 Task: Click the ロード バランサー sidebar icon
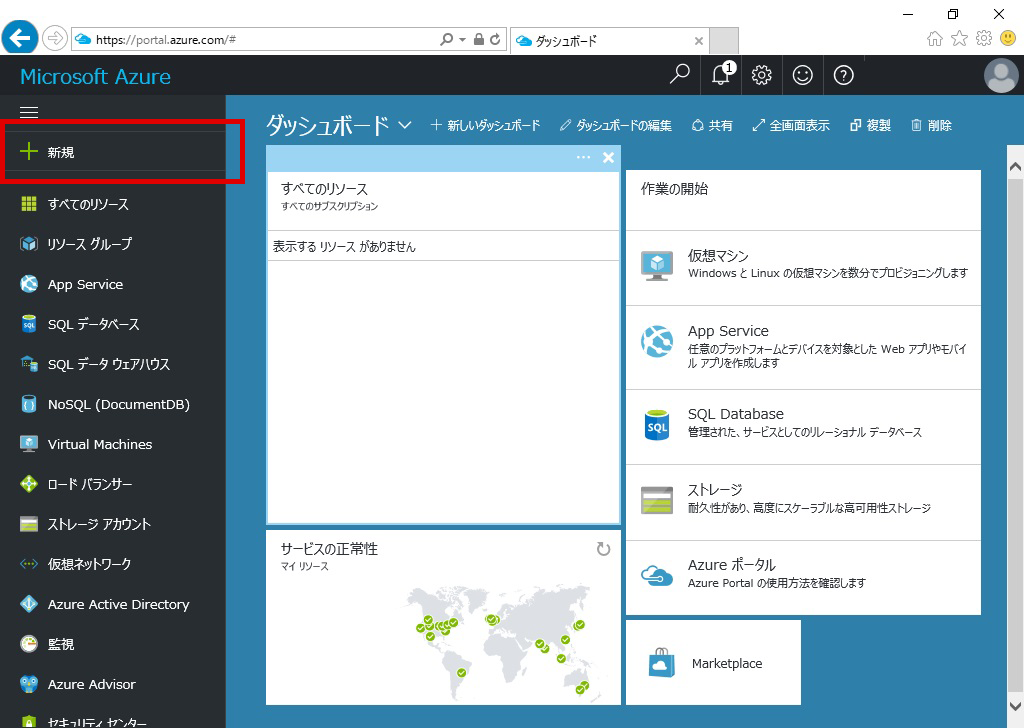[x=29, y=484]
